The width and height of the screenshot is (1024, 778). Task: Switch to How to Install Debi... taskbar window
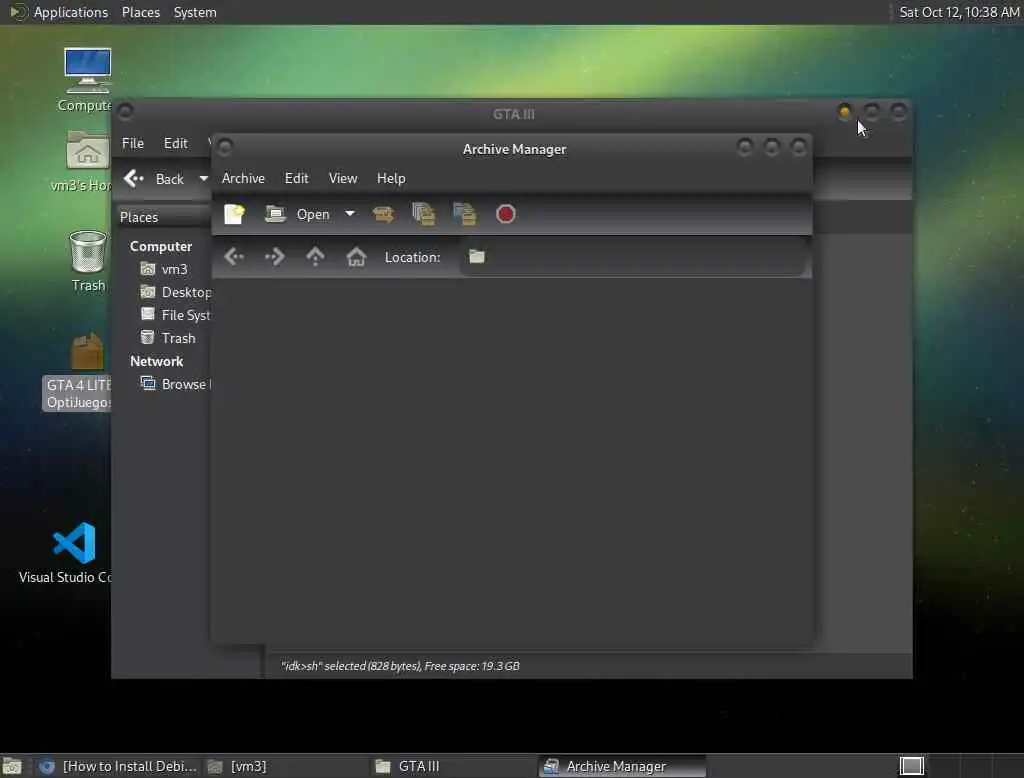click(118, 766)
